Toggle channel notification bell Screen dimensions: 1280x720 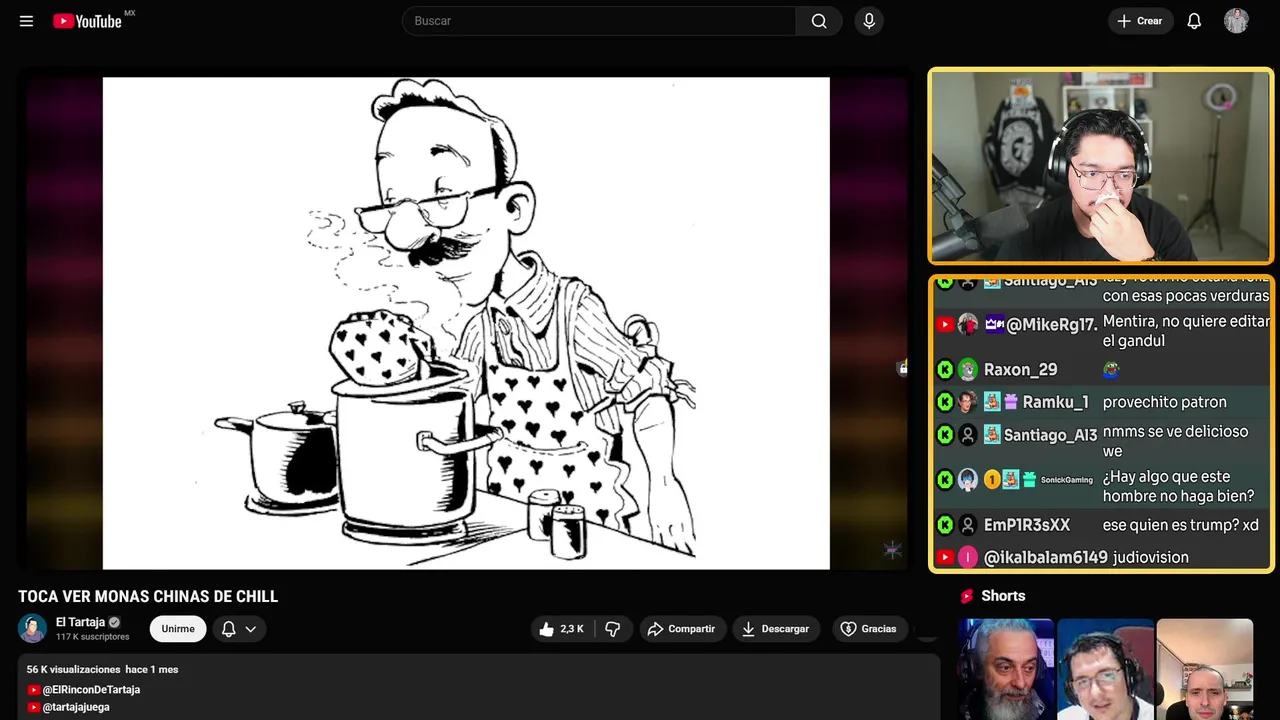(x=228, y=629)
